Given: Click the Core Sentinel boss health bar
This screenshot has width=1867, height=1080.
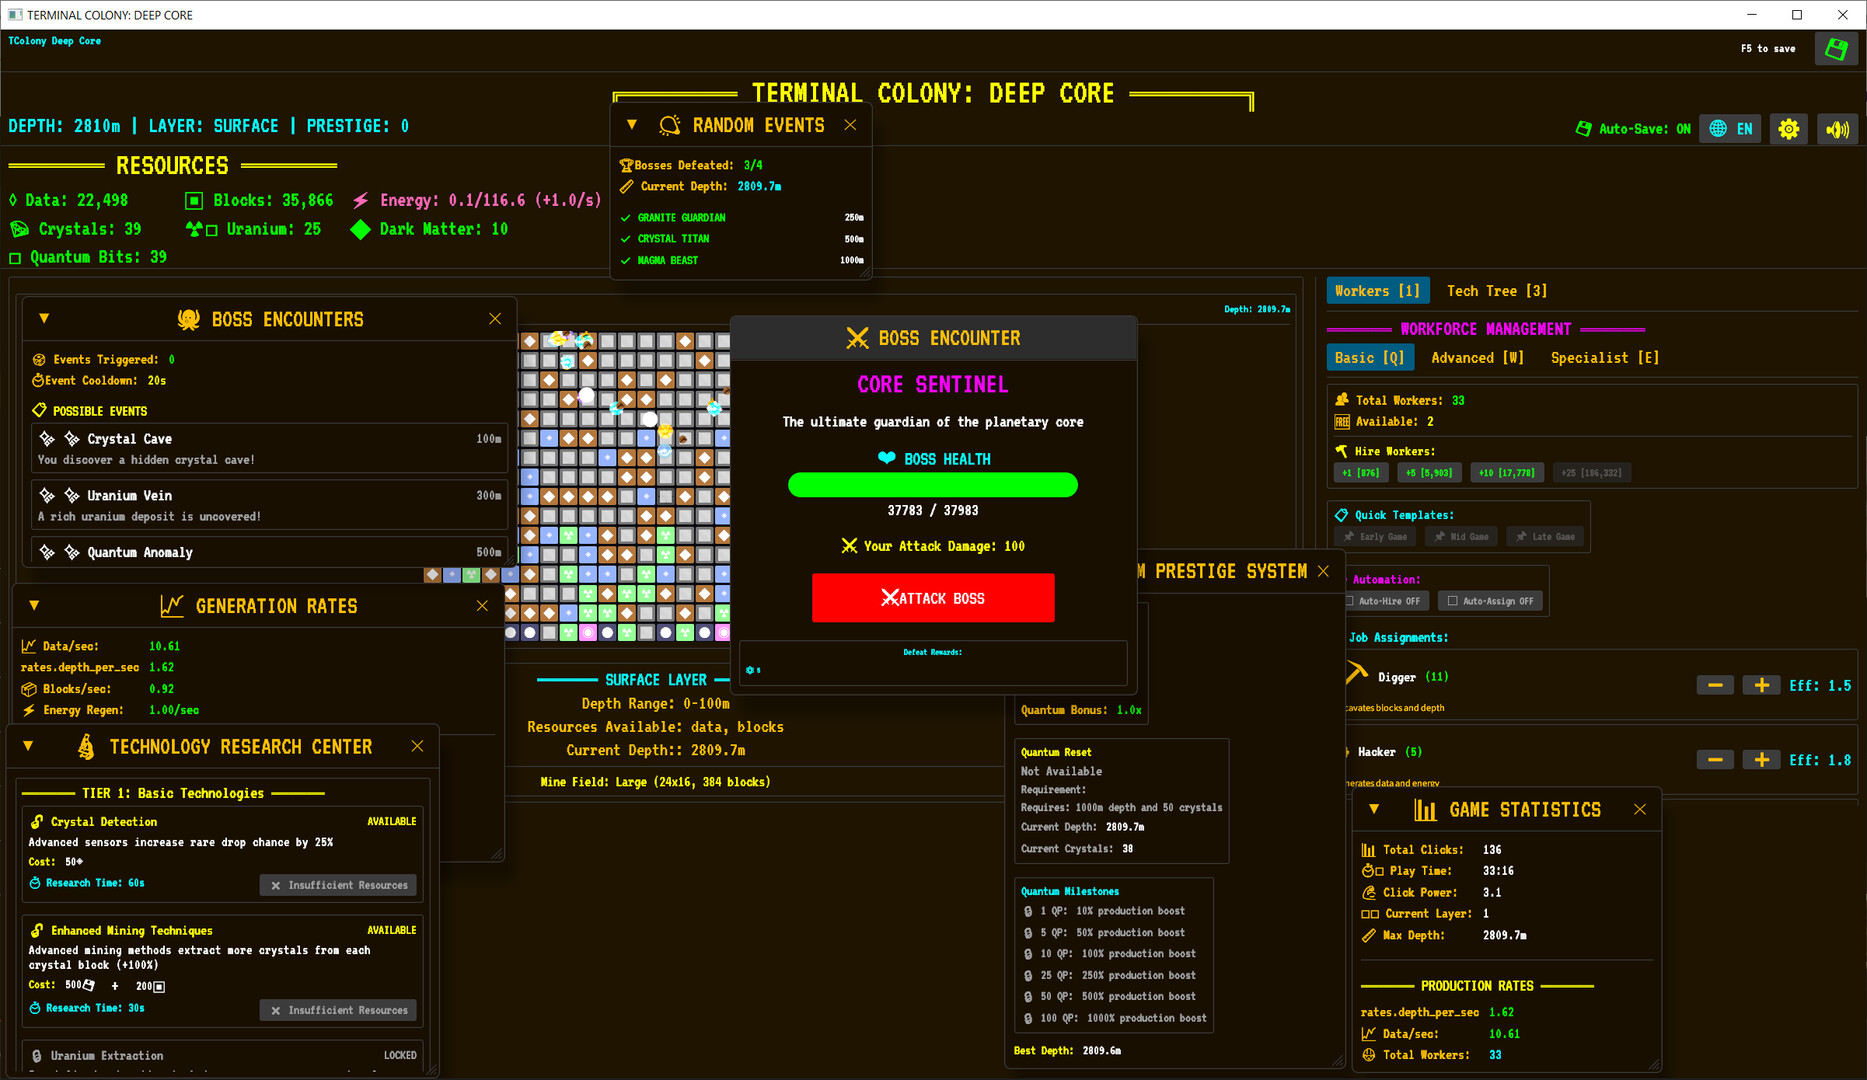Looking at the screenshot, I should point(932,485).
